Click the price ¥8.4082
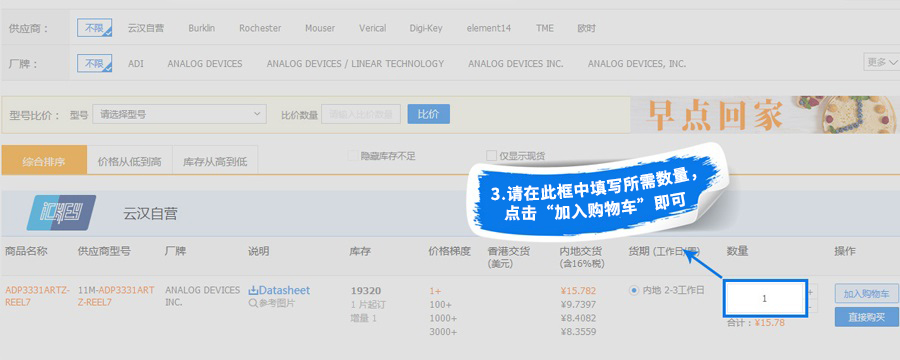900x360 pixels. (578, 318)
